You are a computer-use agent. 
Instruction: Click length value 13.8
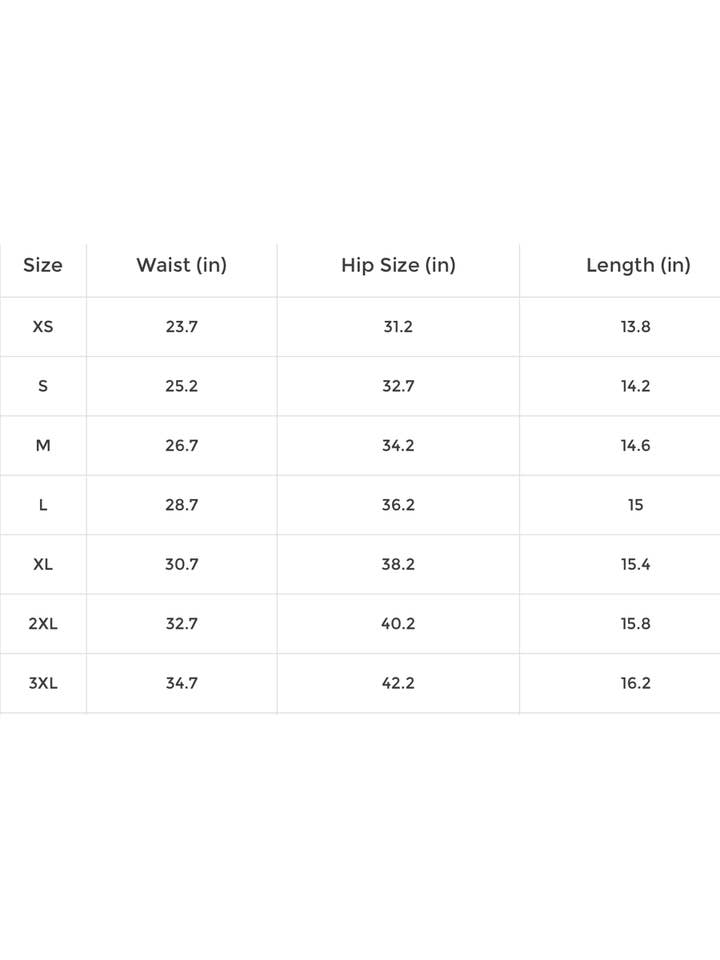tap(636, 326)
